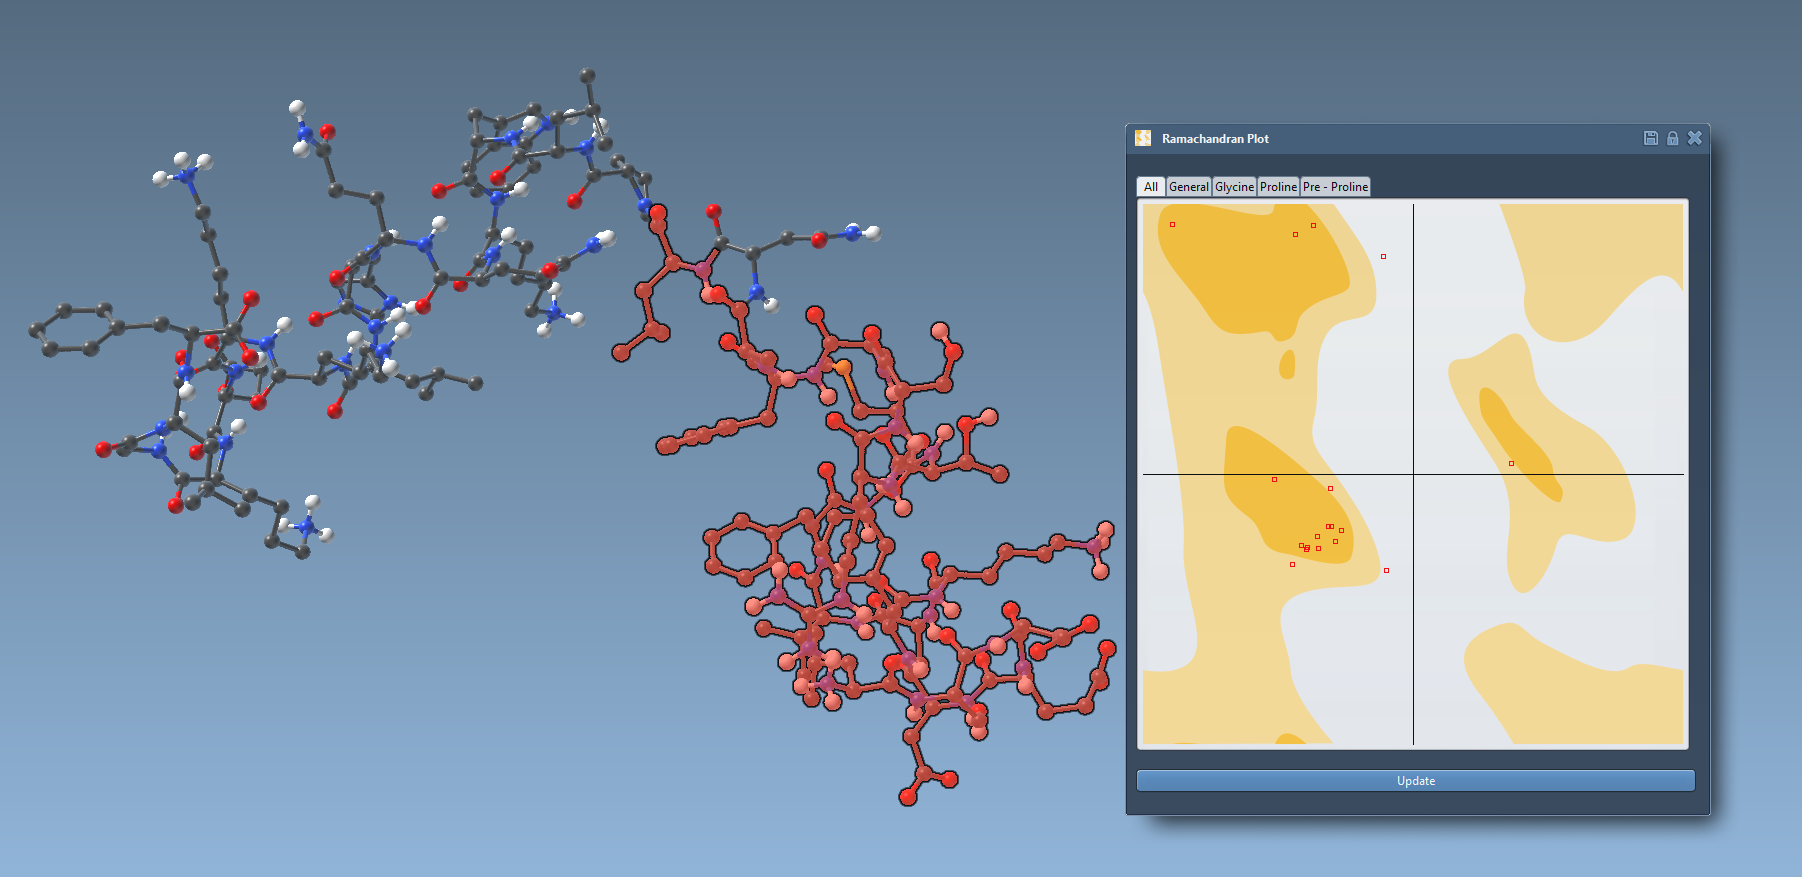Select the Glycine tab
The image size is (1802, 877).
click(x=1234, y=187)
